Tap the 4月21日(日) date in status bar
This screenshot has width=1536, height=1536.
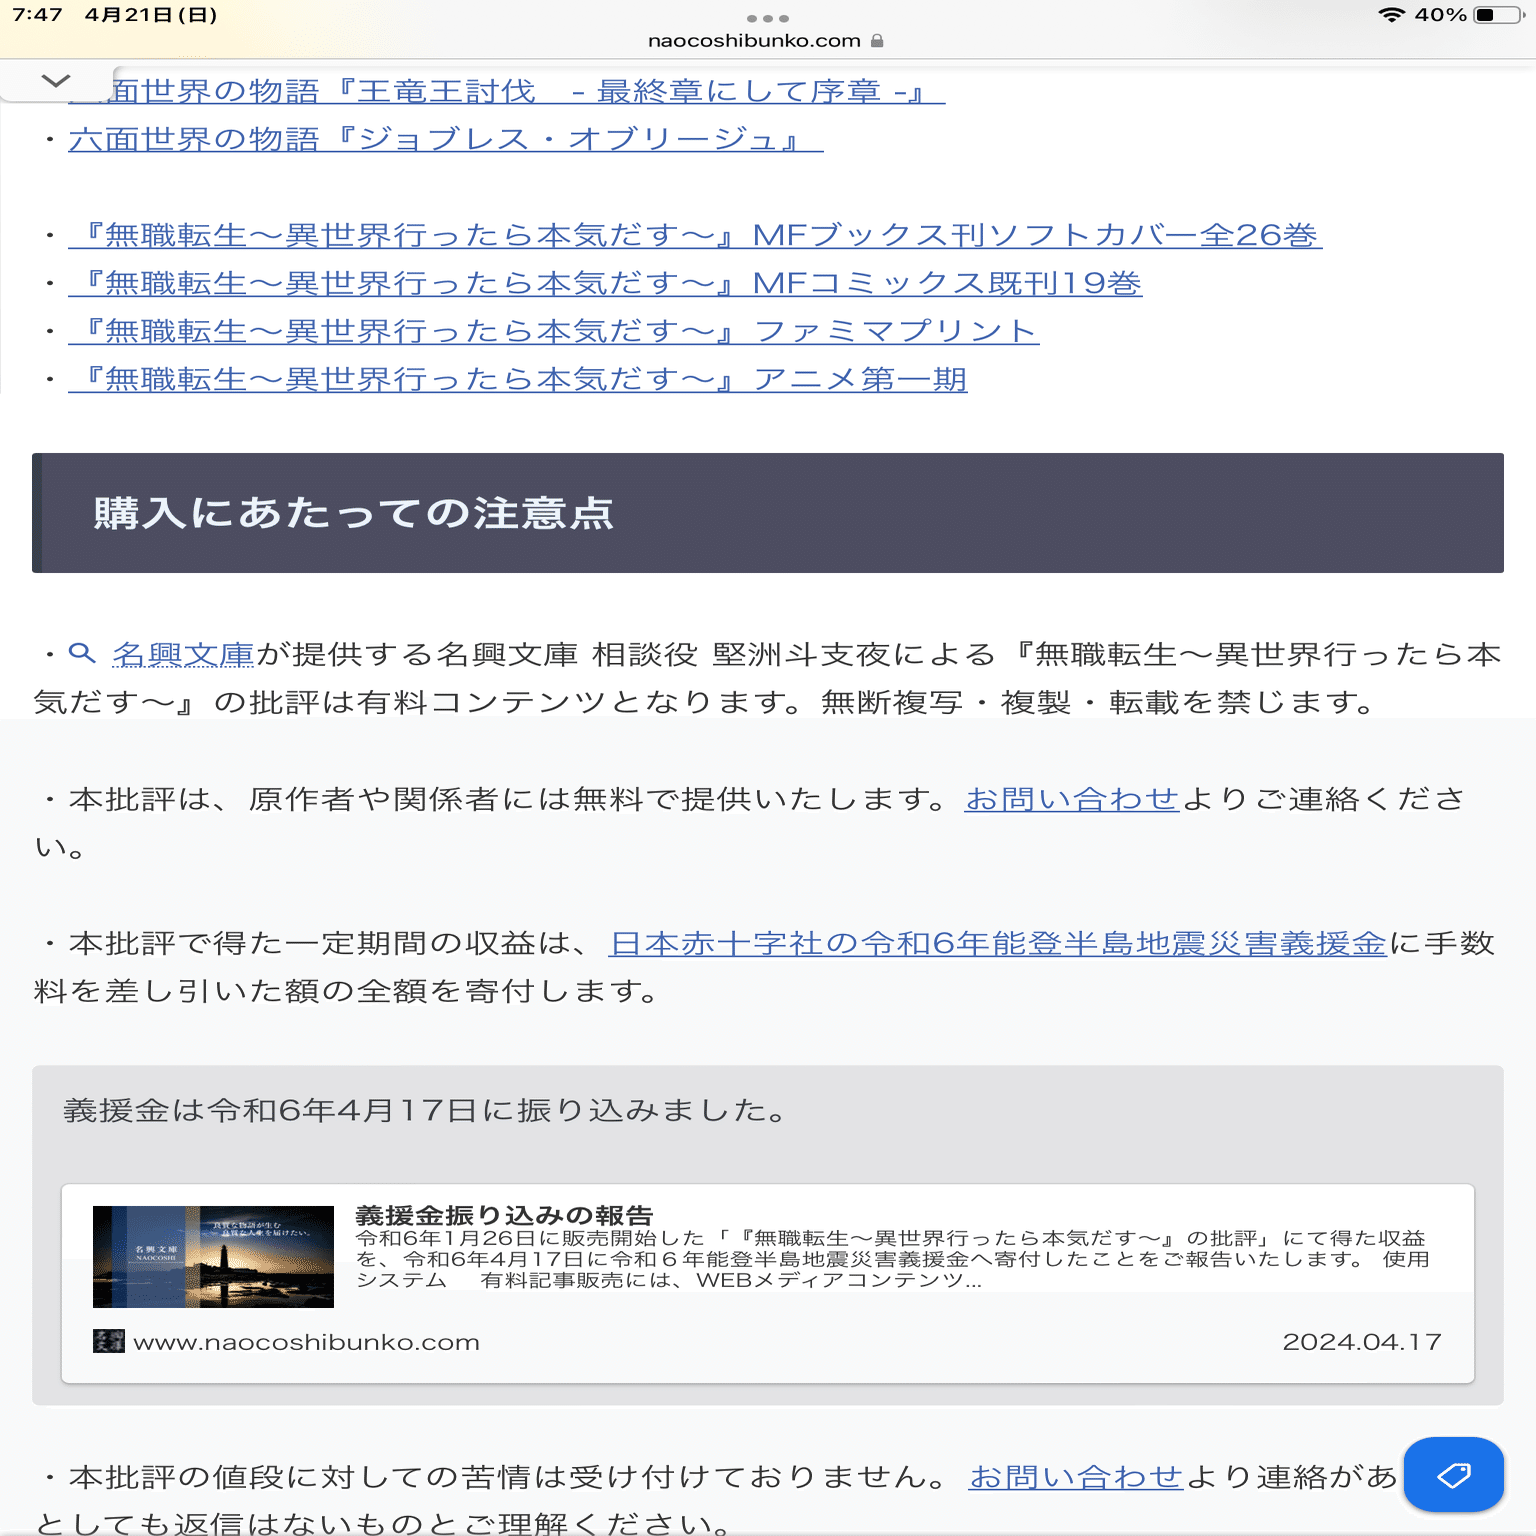[151, 15]
